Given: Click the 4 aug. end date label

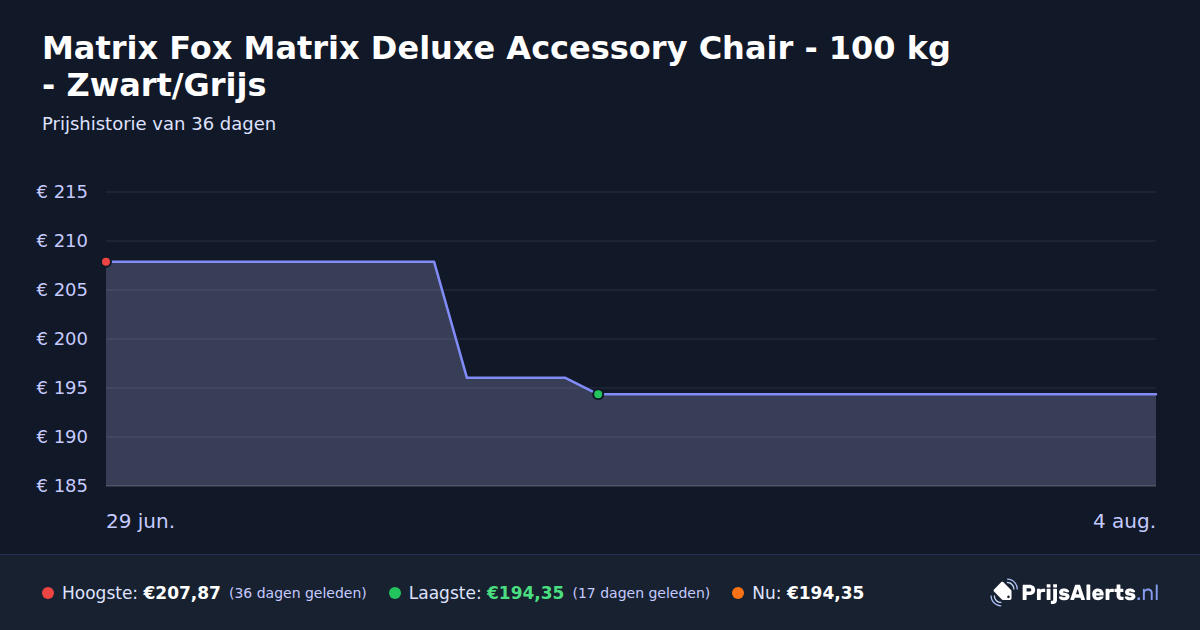Looking at the screenshot, I should pos(1124,521).
